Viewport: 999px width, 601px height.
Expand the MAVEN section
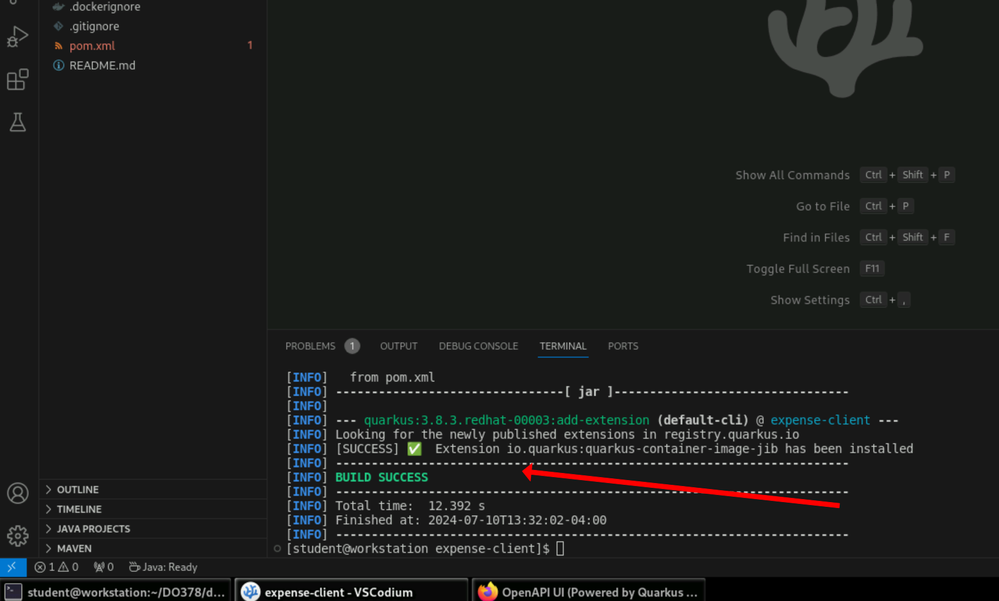[74, 548]
